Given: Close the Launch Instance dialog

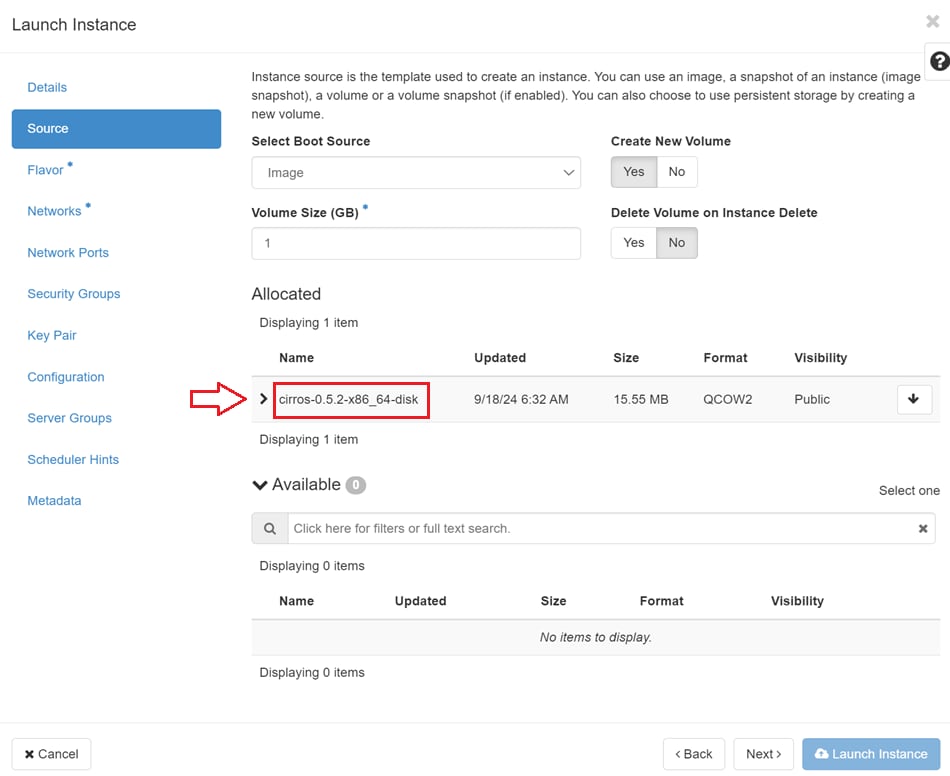Looking at the screenshot, I should (x=932, y=22).
